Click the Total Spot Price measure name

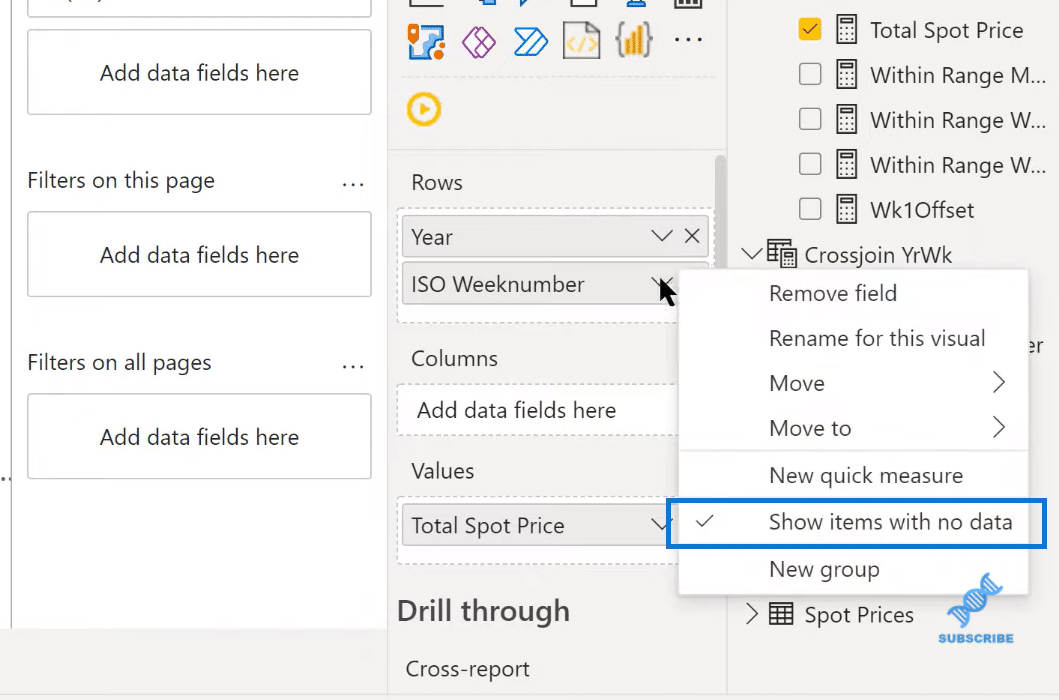coord(946,30)
